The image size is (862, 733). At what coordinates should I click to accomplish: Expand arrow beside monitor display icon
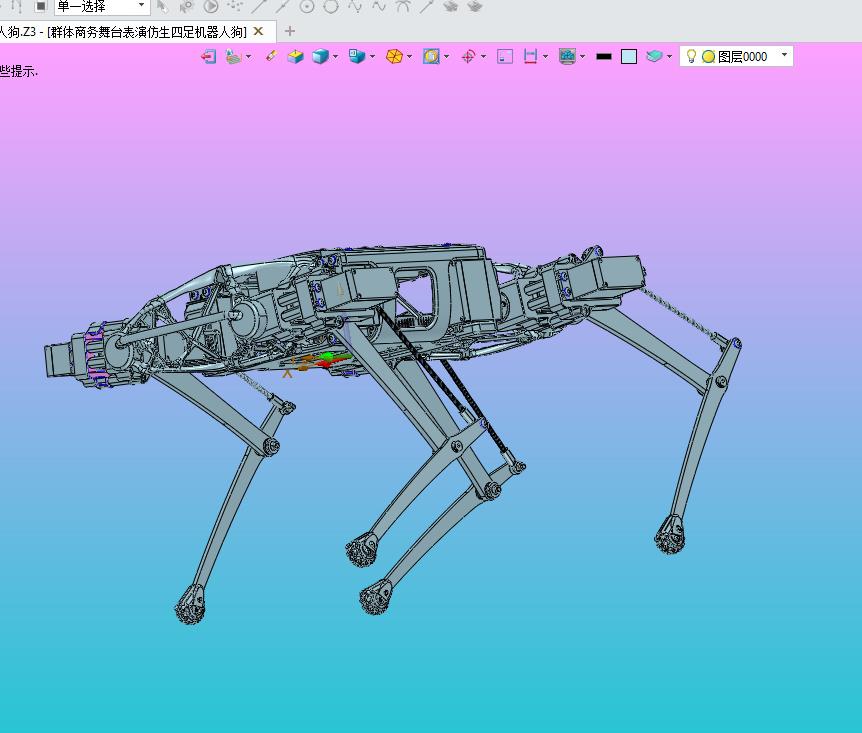582,57
